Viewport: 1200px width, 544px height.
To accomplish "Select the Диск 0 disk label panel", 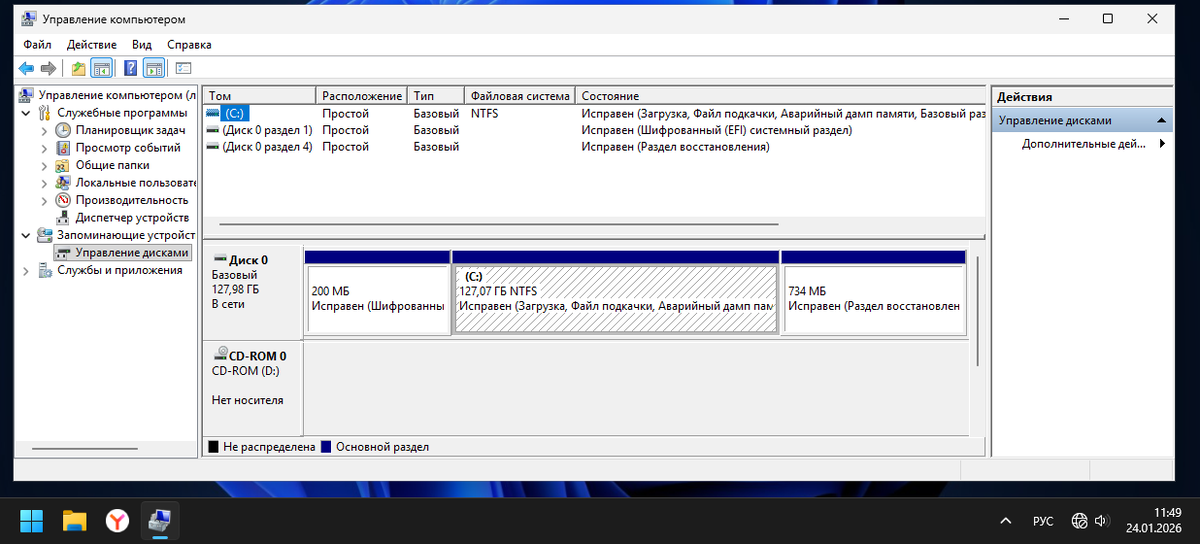I will [253, 290].
